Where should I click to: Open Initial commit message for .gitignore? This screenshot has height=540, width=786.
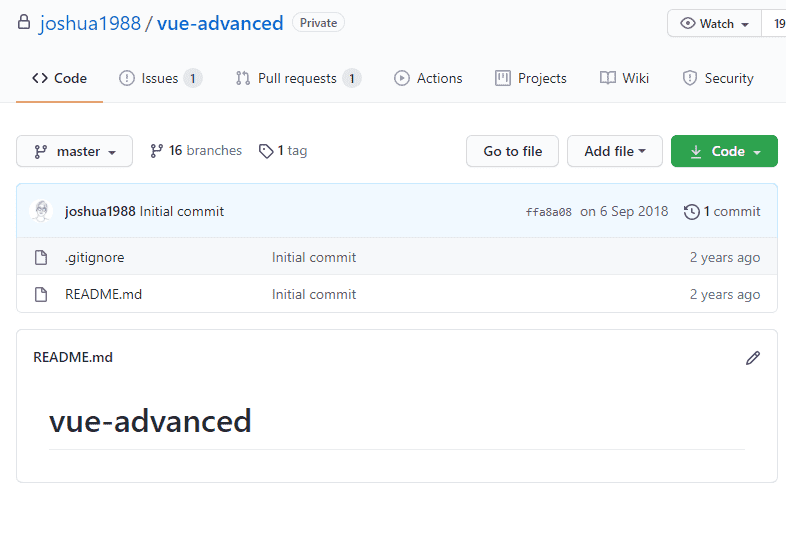(314, 257)
